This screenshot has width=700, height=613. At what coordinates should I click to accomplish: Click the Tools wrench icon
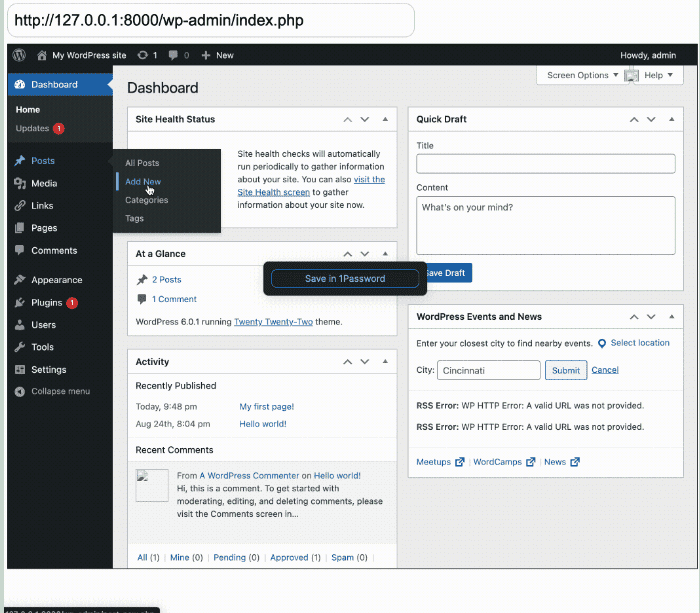(x=20, y=347)
